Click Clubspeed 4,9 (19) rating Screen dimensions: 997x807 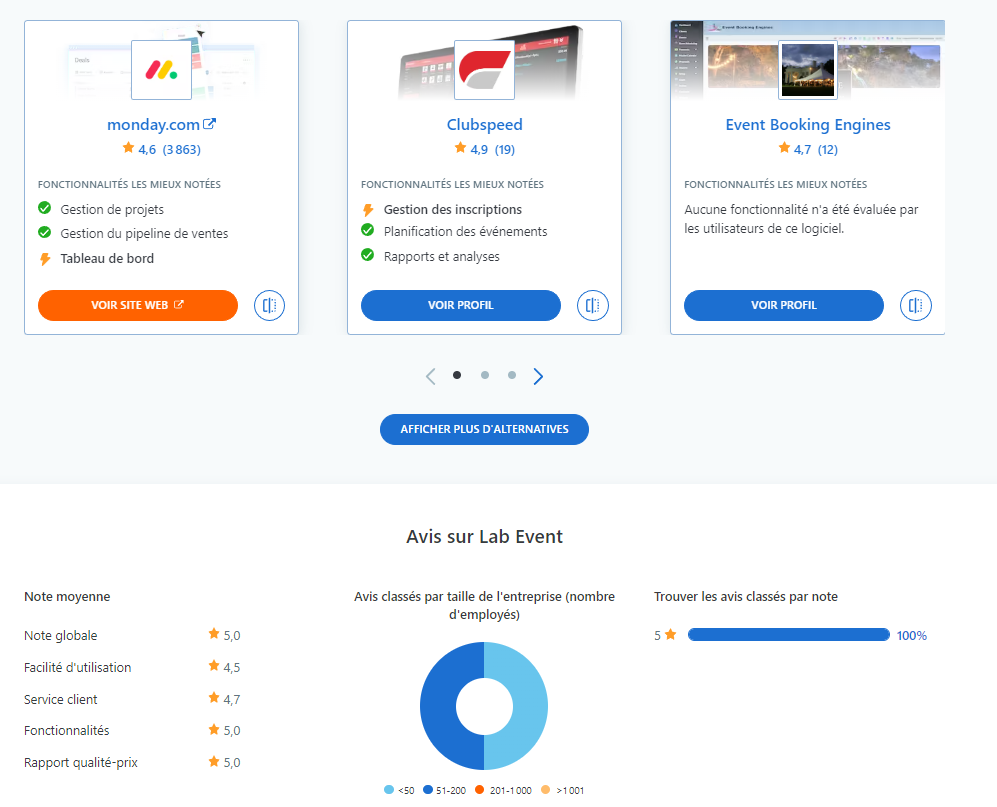[x=485, y=149]
